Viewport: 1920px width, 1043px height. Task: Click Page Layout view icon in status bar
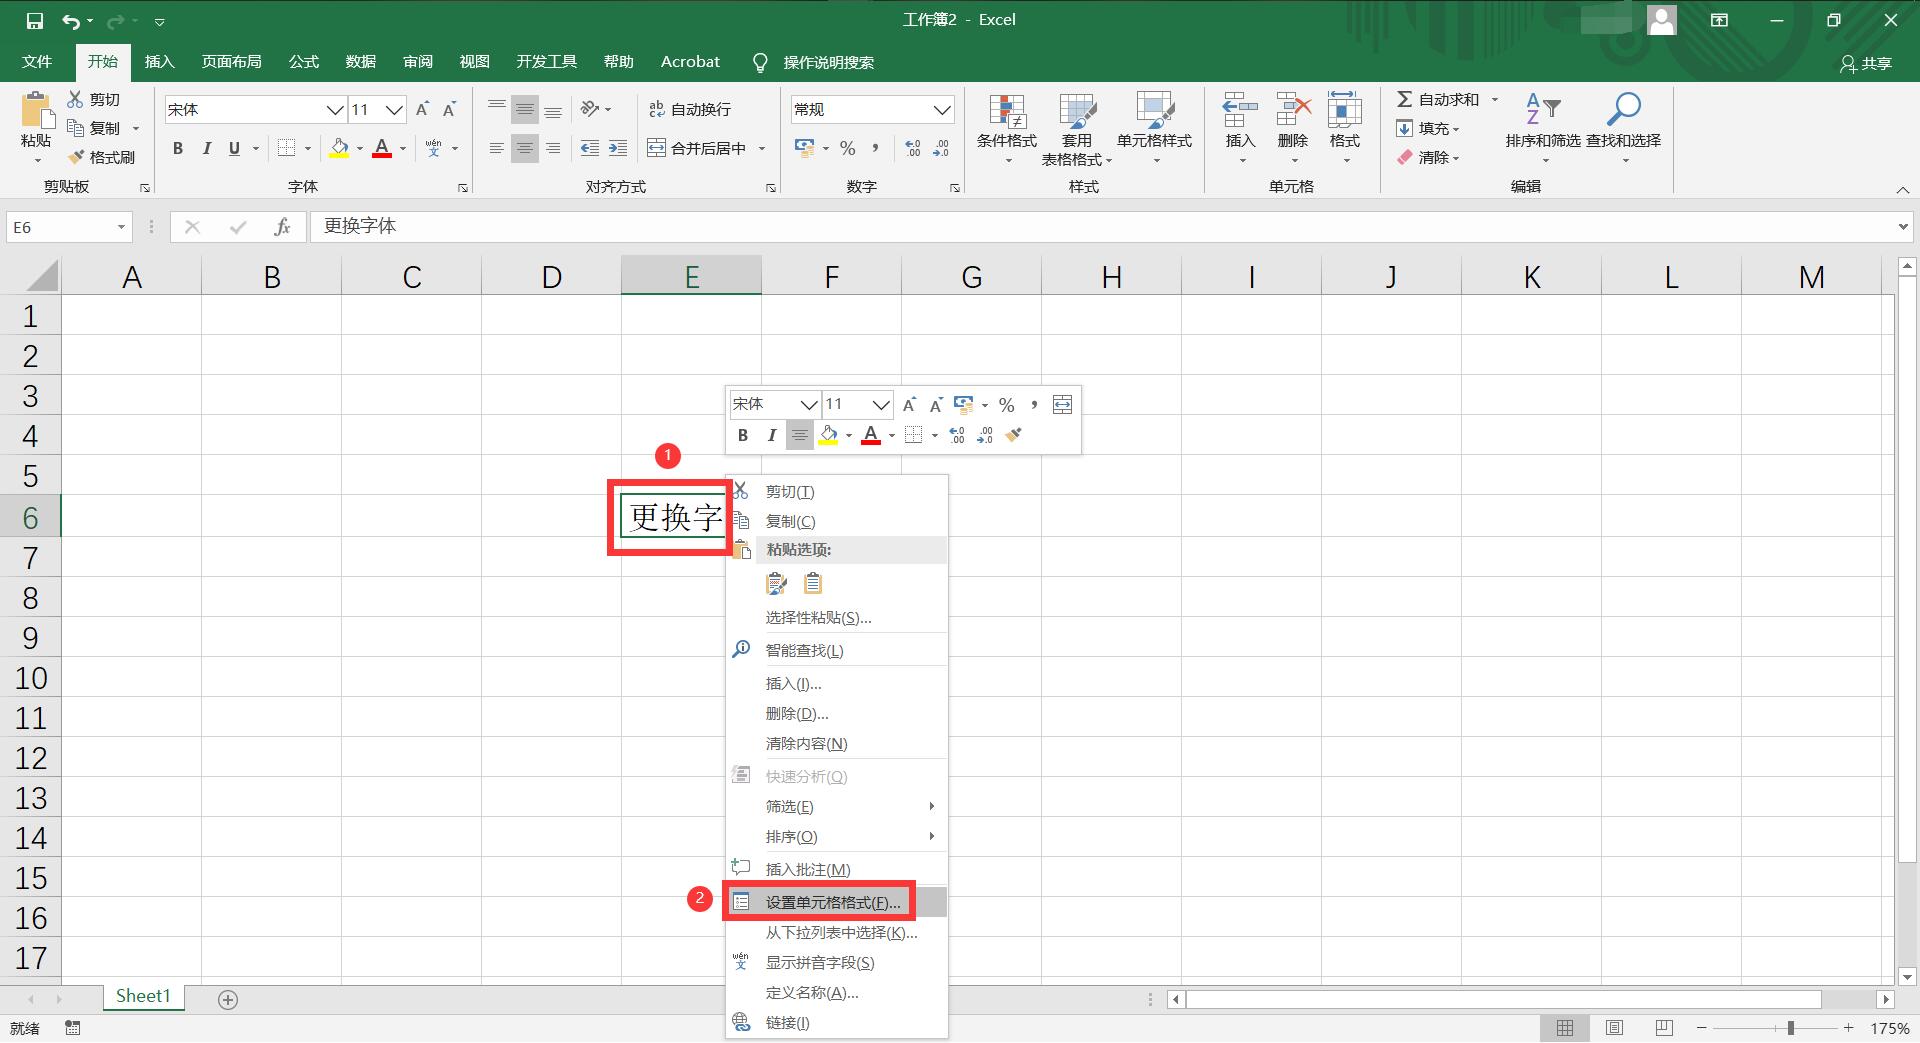click(x=1614, y=1028)
